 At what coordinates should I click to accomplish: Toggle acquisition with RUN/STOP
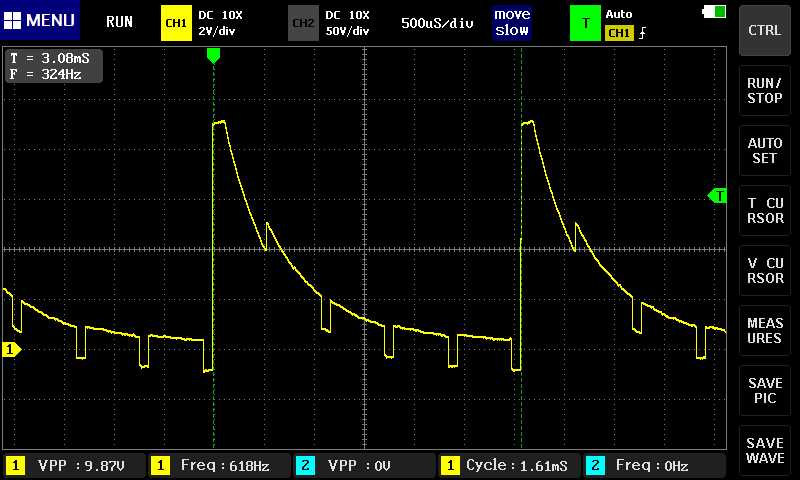(x=764, y=91)
